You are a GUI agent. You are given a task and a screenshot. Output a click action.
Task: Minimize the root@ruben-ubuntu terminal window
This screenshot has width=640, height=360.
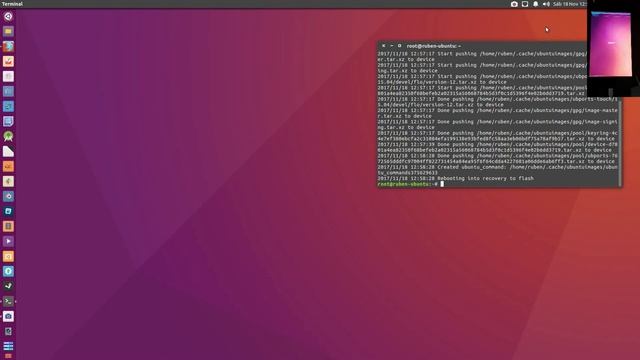tap(391, 46)
